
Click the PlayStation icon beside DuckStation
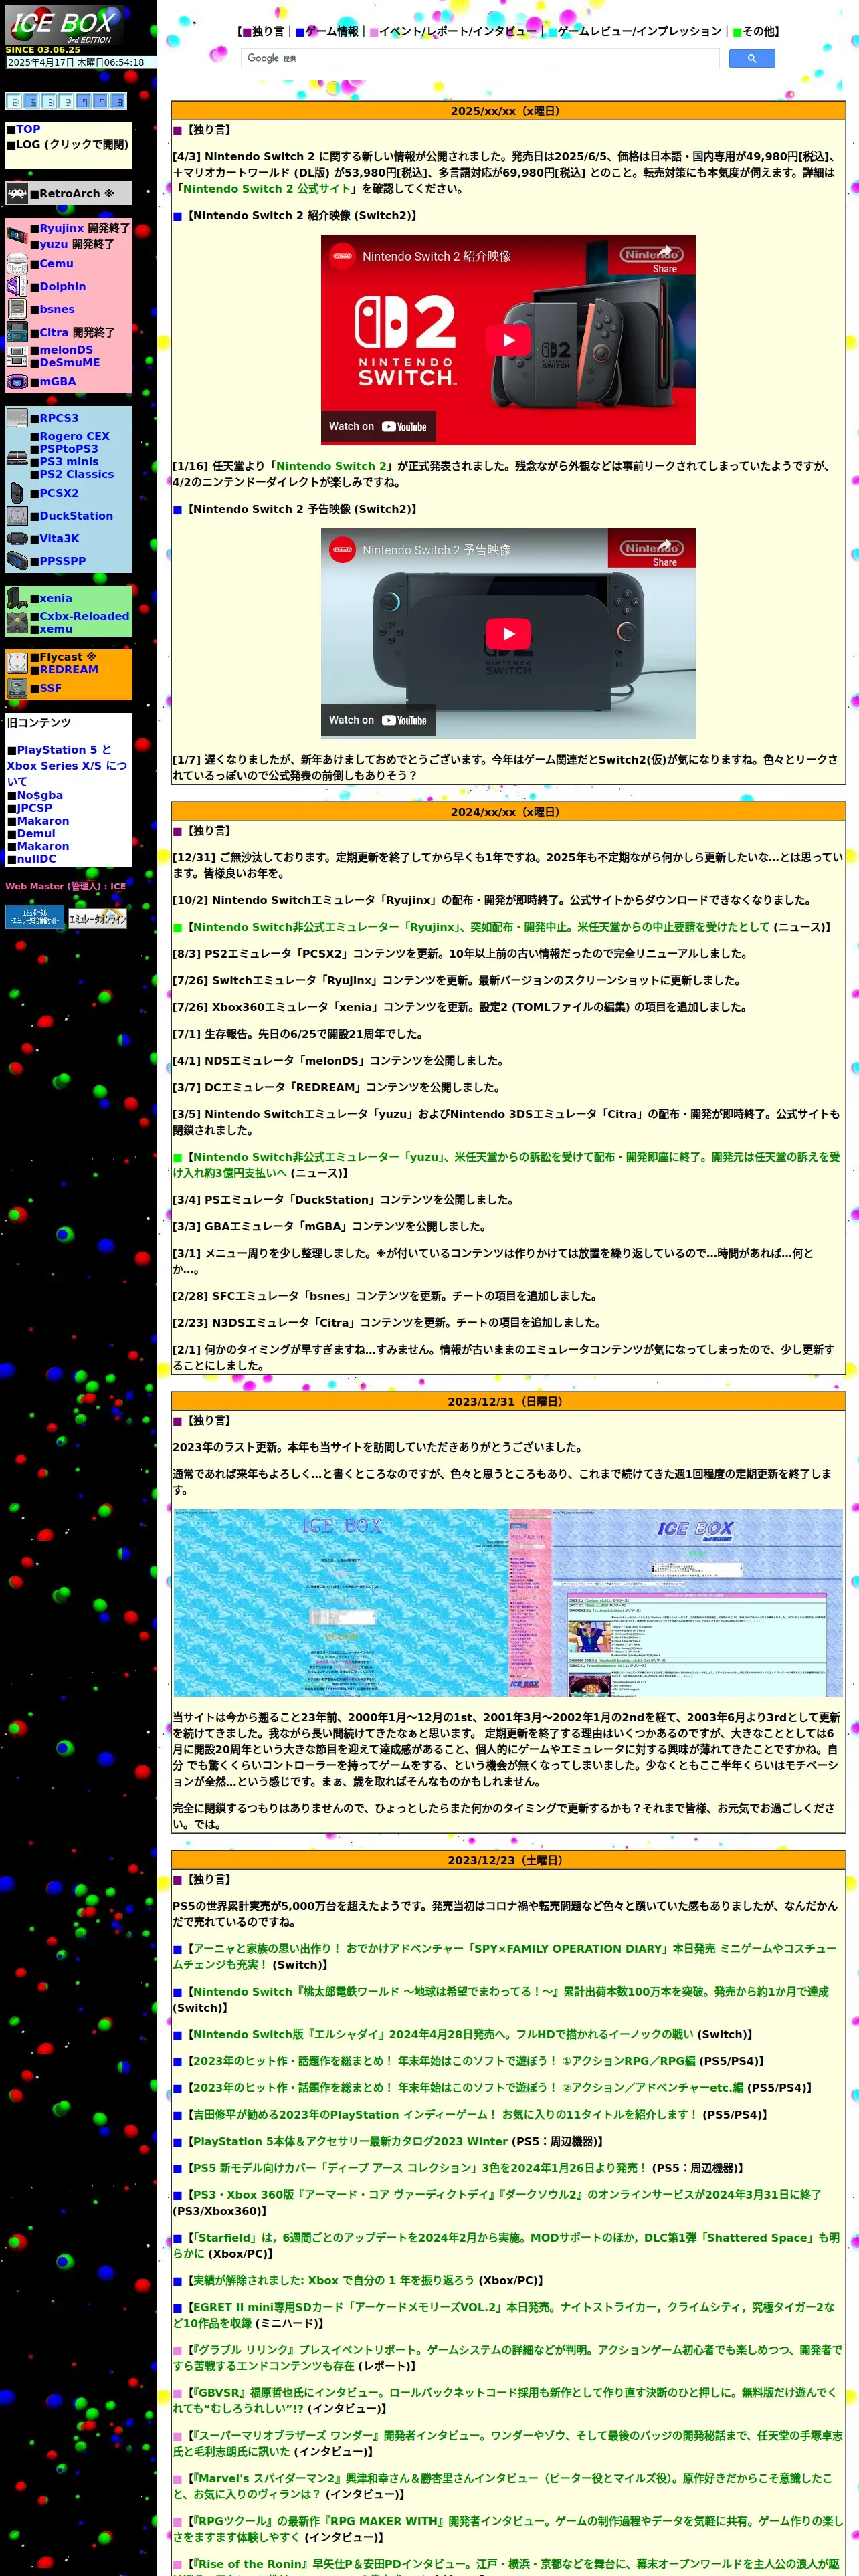click(17, 516)
